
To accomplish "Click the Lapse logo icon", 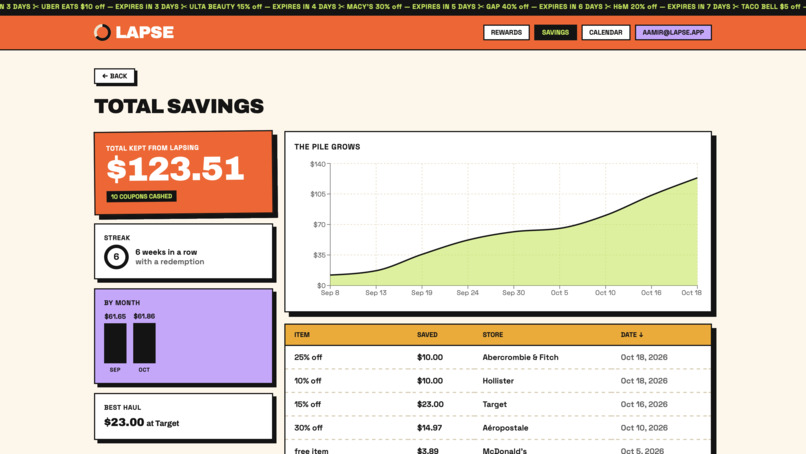I will point(102,32).
